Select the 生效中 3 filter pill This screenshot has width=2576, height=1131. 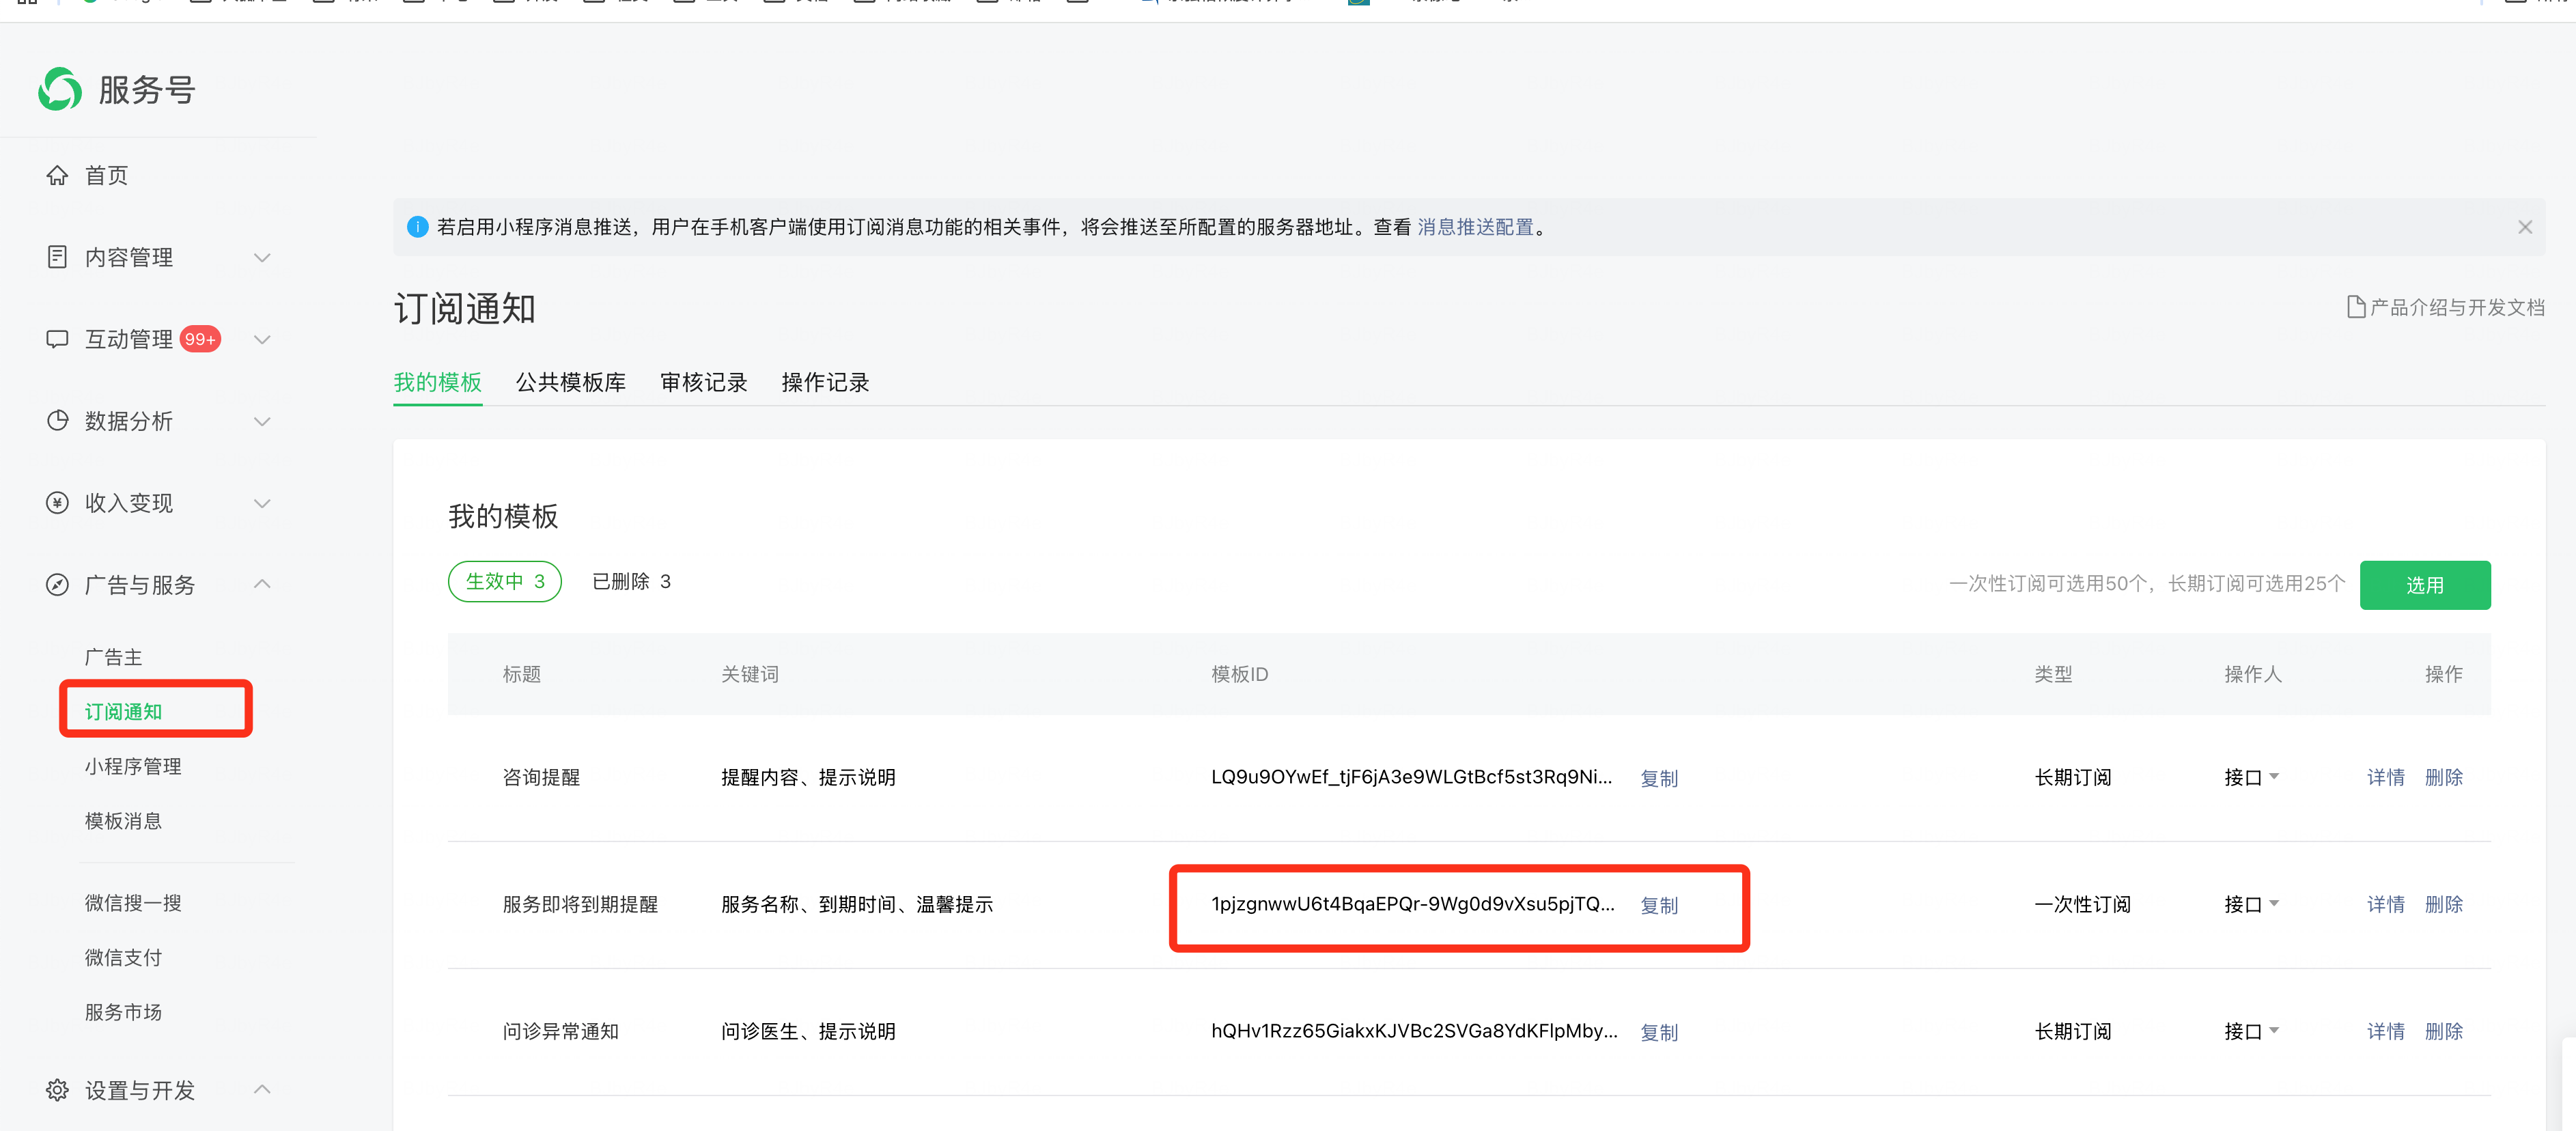(504, 581)
